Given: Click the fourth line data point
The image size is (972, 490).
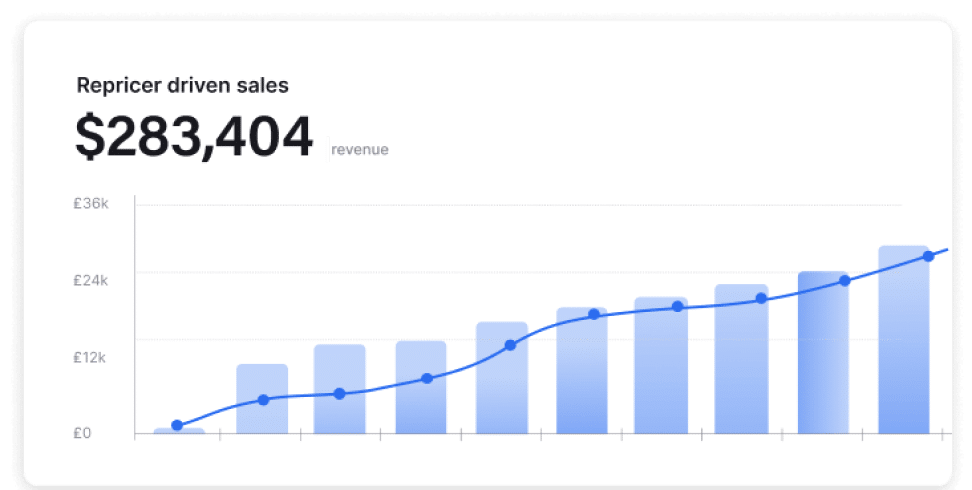Looking at the screenshot, I should tap(427, 378).
